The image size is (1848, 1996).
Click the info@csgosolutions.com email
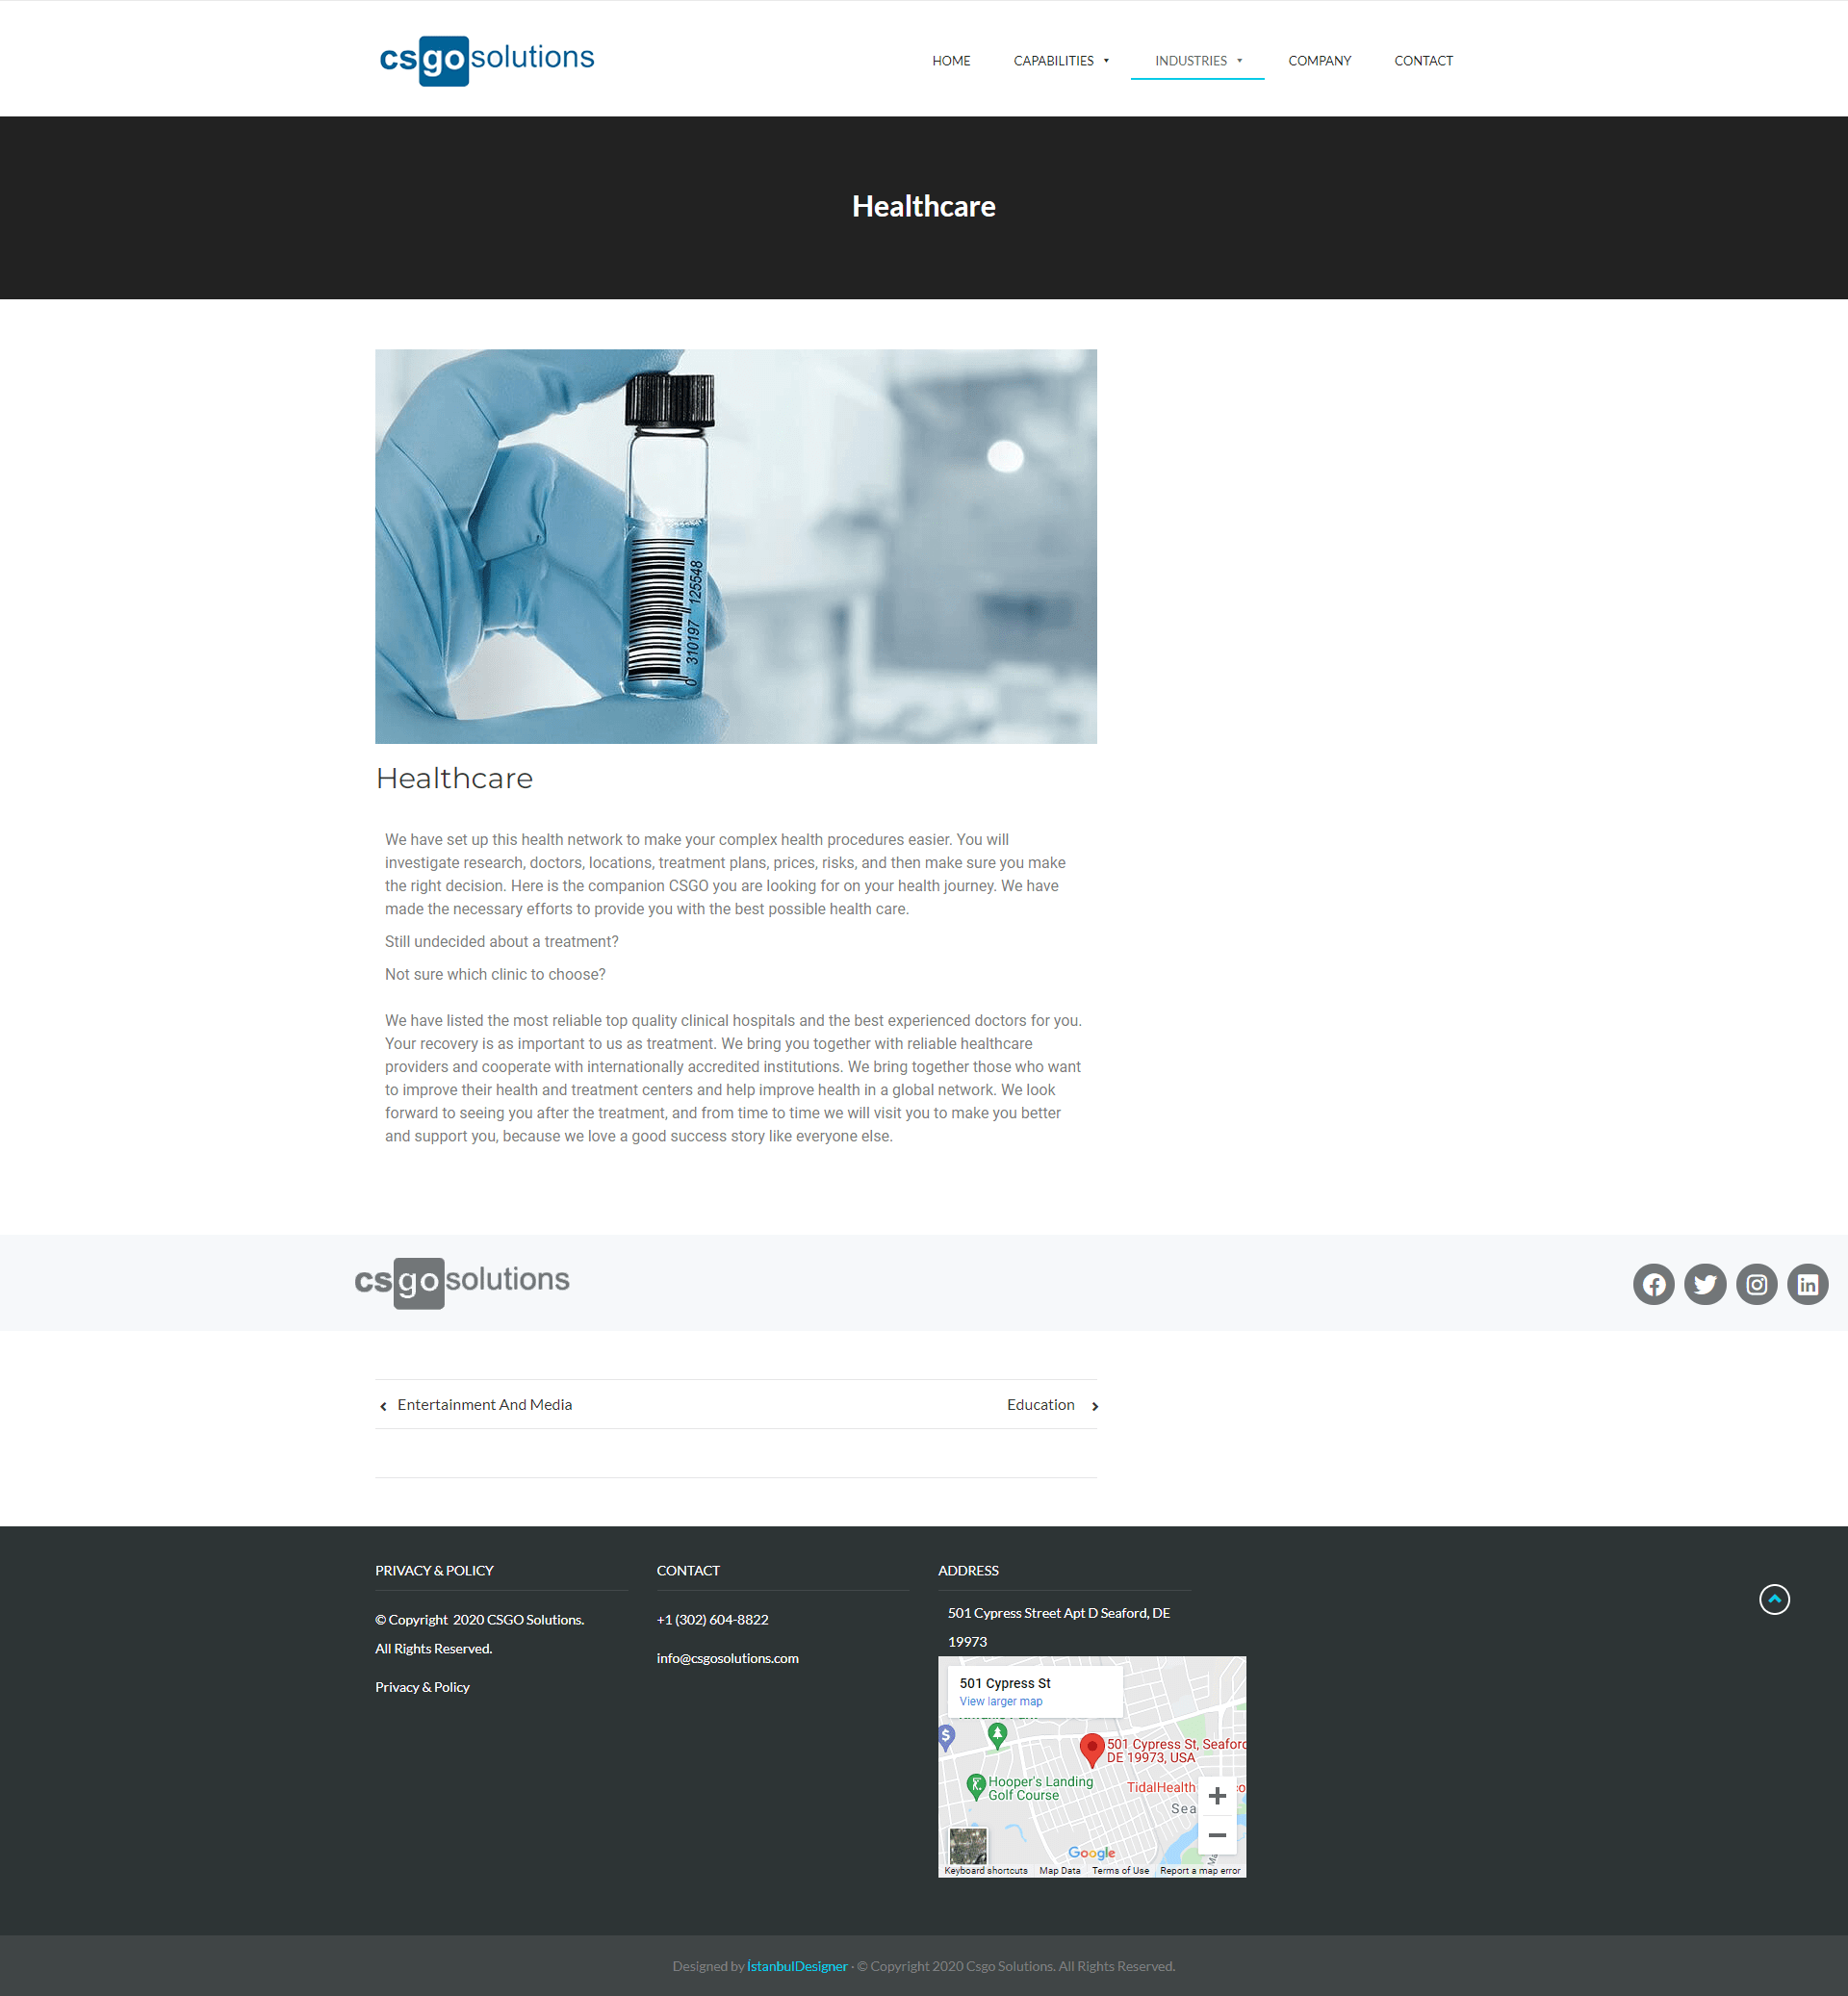pyautogui.click(x=727, y=1658)
